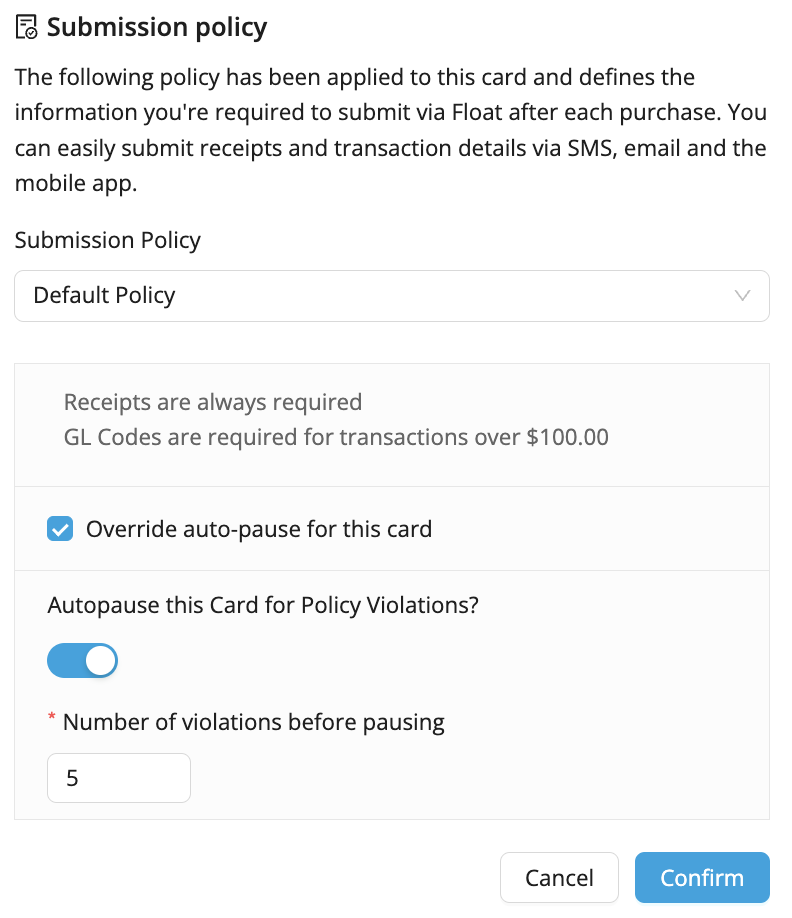Viewport: 792px width, 918px height.
Task: Click the policy description paragraph text
Action: pyautogui.click(x=390, y=130)
